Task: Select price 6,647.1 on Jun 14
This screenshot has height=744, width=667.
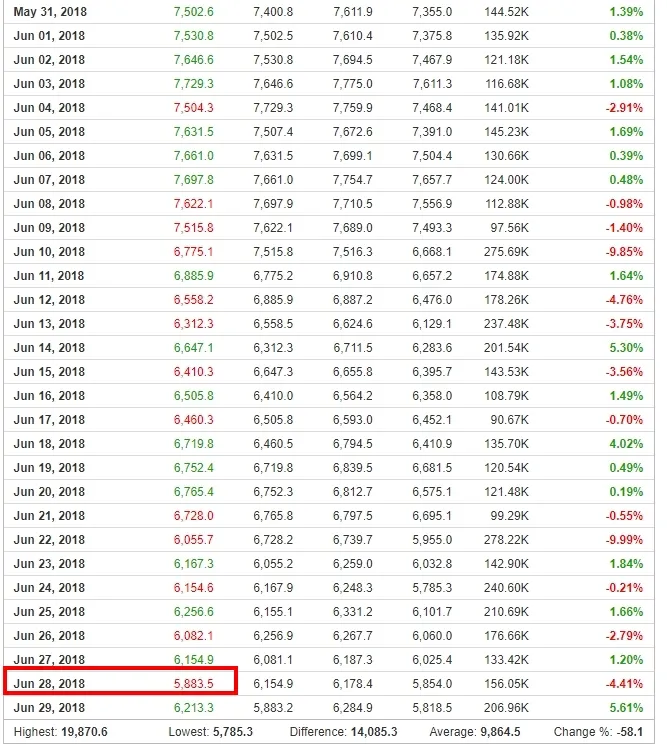Action: click(x=194, y=348)
